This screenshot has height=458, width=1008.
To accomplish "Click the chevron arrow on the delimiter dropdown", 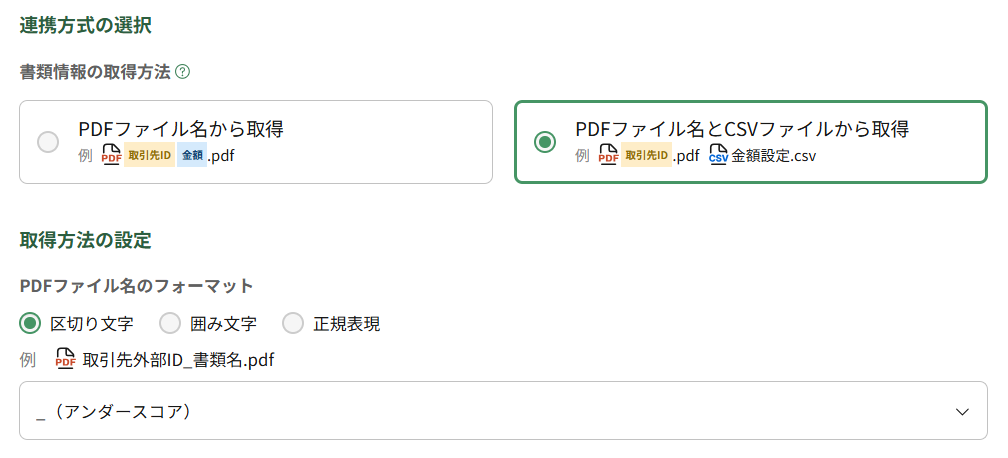I will tap(962, 411).
